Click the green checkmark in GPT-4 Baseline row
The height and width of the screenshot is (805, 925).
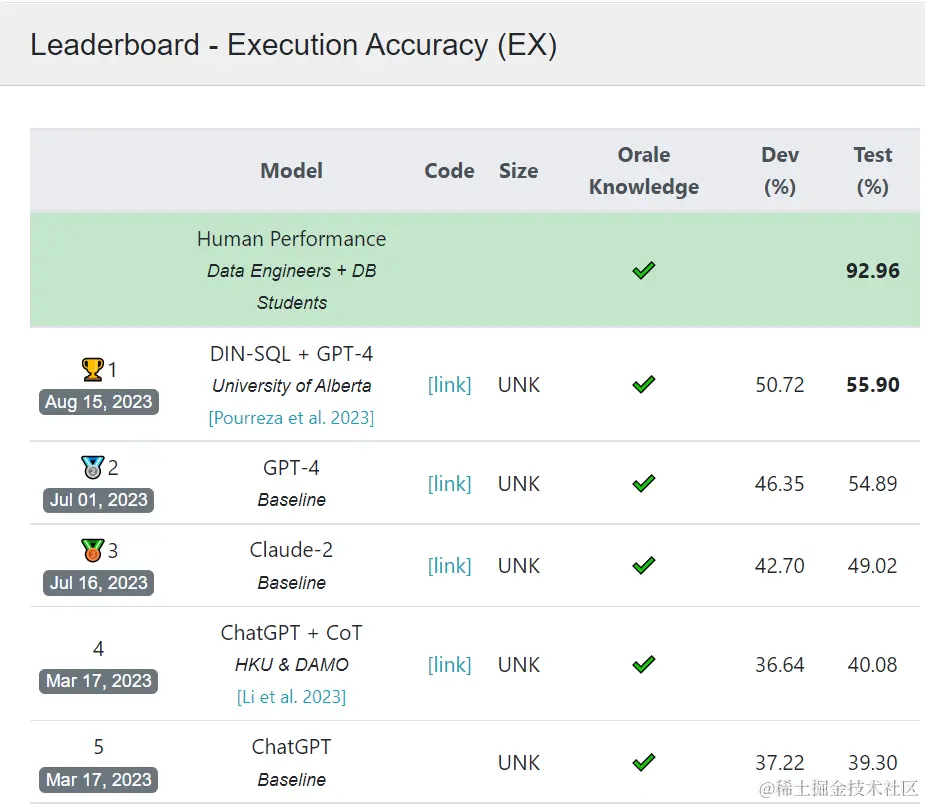pyautogui.click(x=644, y=483)
